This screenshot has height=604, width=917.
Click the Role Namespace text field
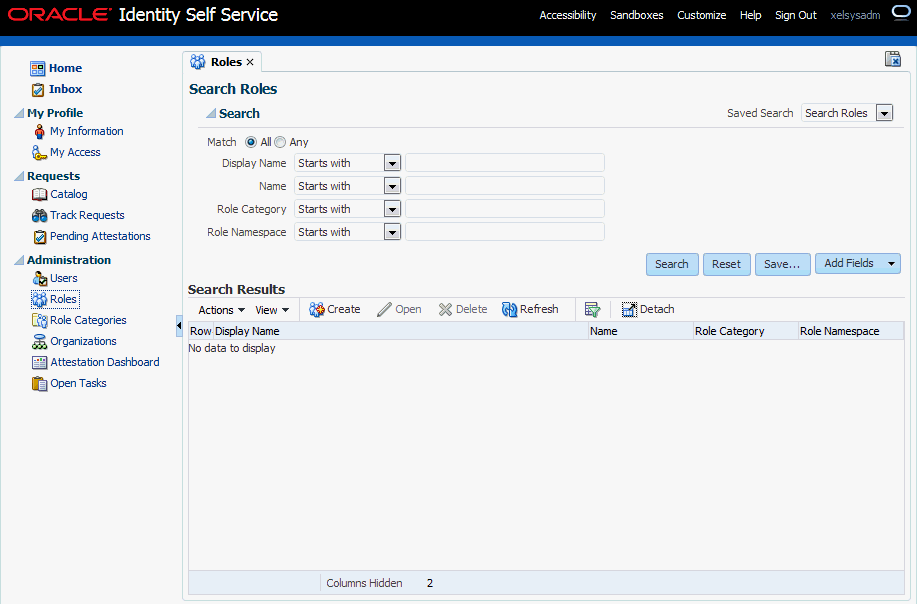point(505,232)
